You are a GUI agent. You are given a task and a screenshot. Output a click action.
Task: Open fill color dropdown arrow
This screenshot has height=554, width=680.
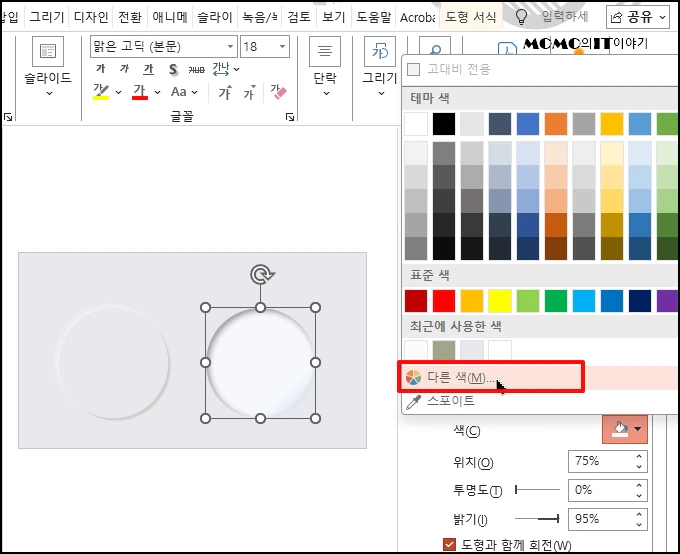pyautogui.click(x=638, y=429)
